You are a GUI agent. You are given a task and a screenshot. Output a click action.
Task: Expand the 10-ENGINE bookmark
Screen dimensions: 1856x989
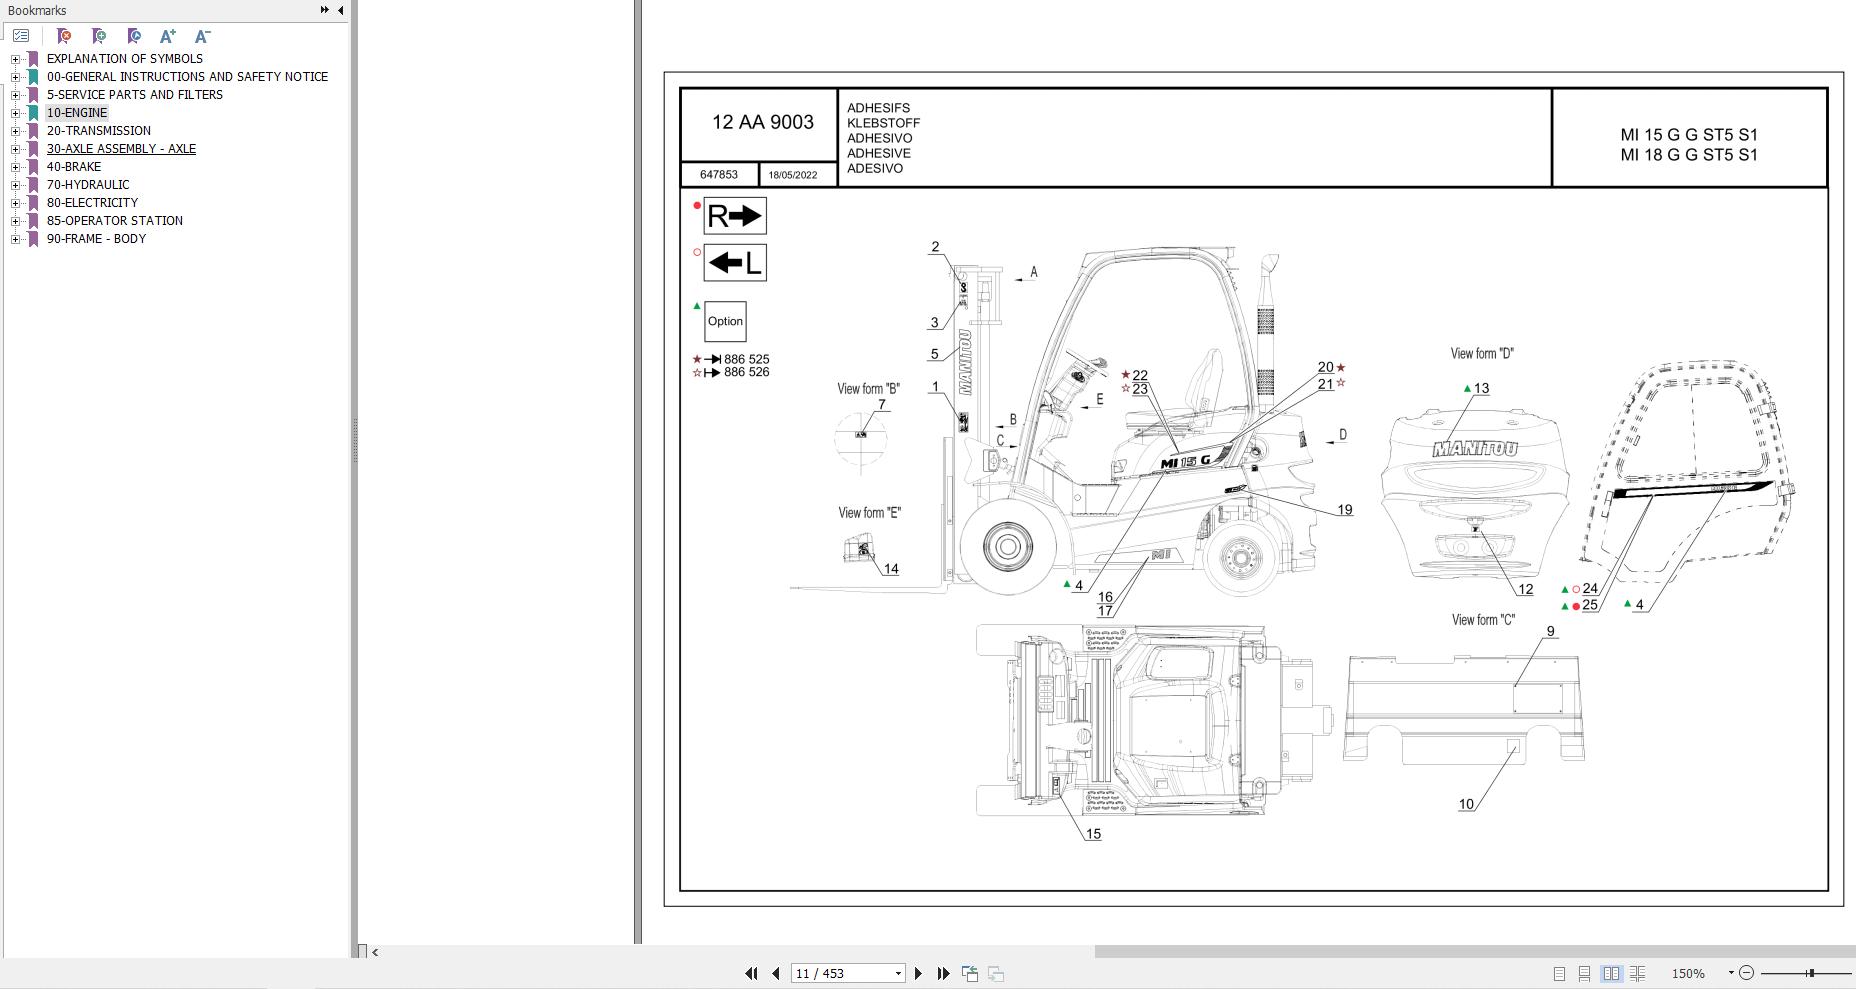click(x=15, y=113)
